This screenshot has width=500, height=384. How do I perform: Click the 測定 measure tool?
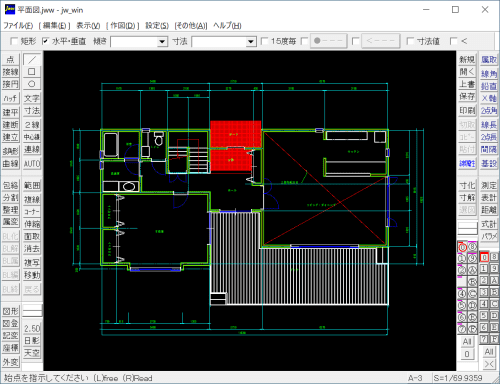[489, 185]
